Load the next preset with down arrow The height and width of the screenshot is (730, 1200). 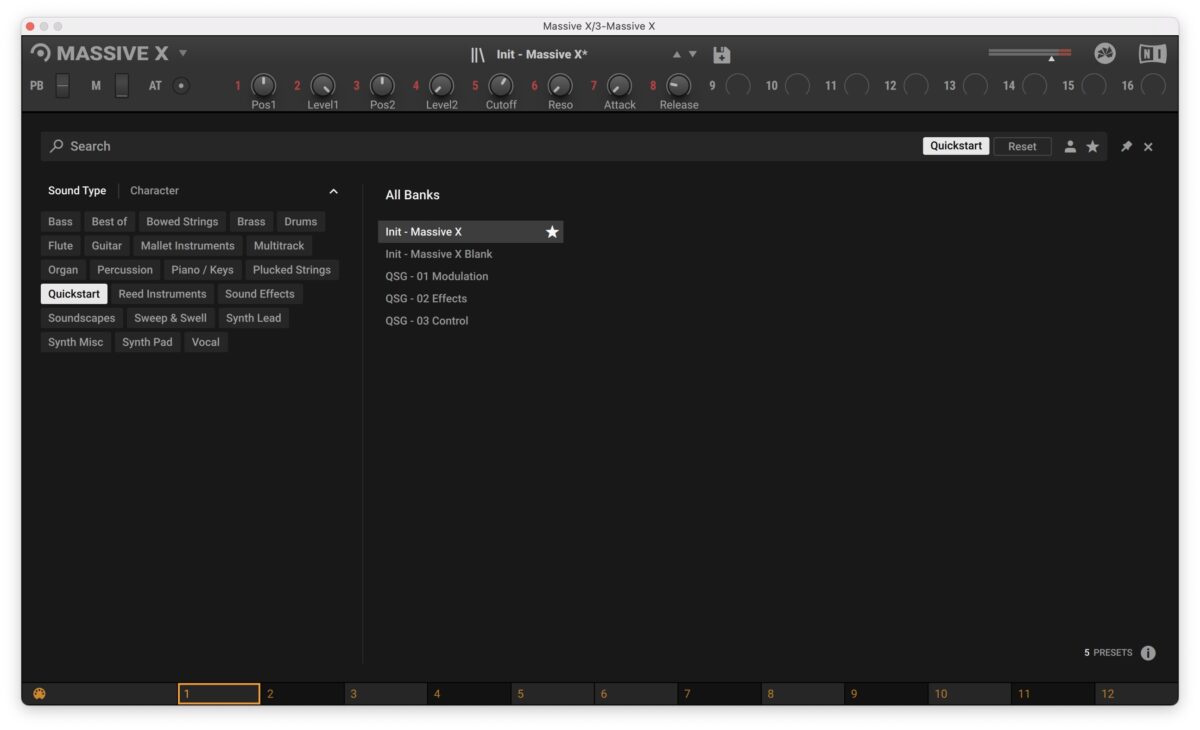[x=692, y=55]
